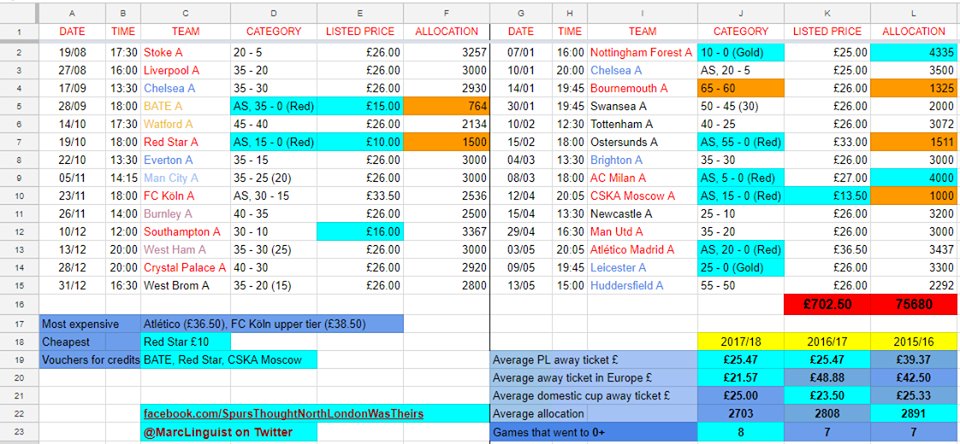Click the Bournemouth A cell
The height and width of the screenshot is (444, 960).
click(642, 89)
